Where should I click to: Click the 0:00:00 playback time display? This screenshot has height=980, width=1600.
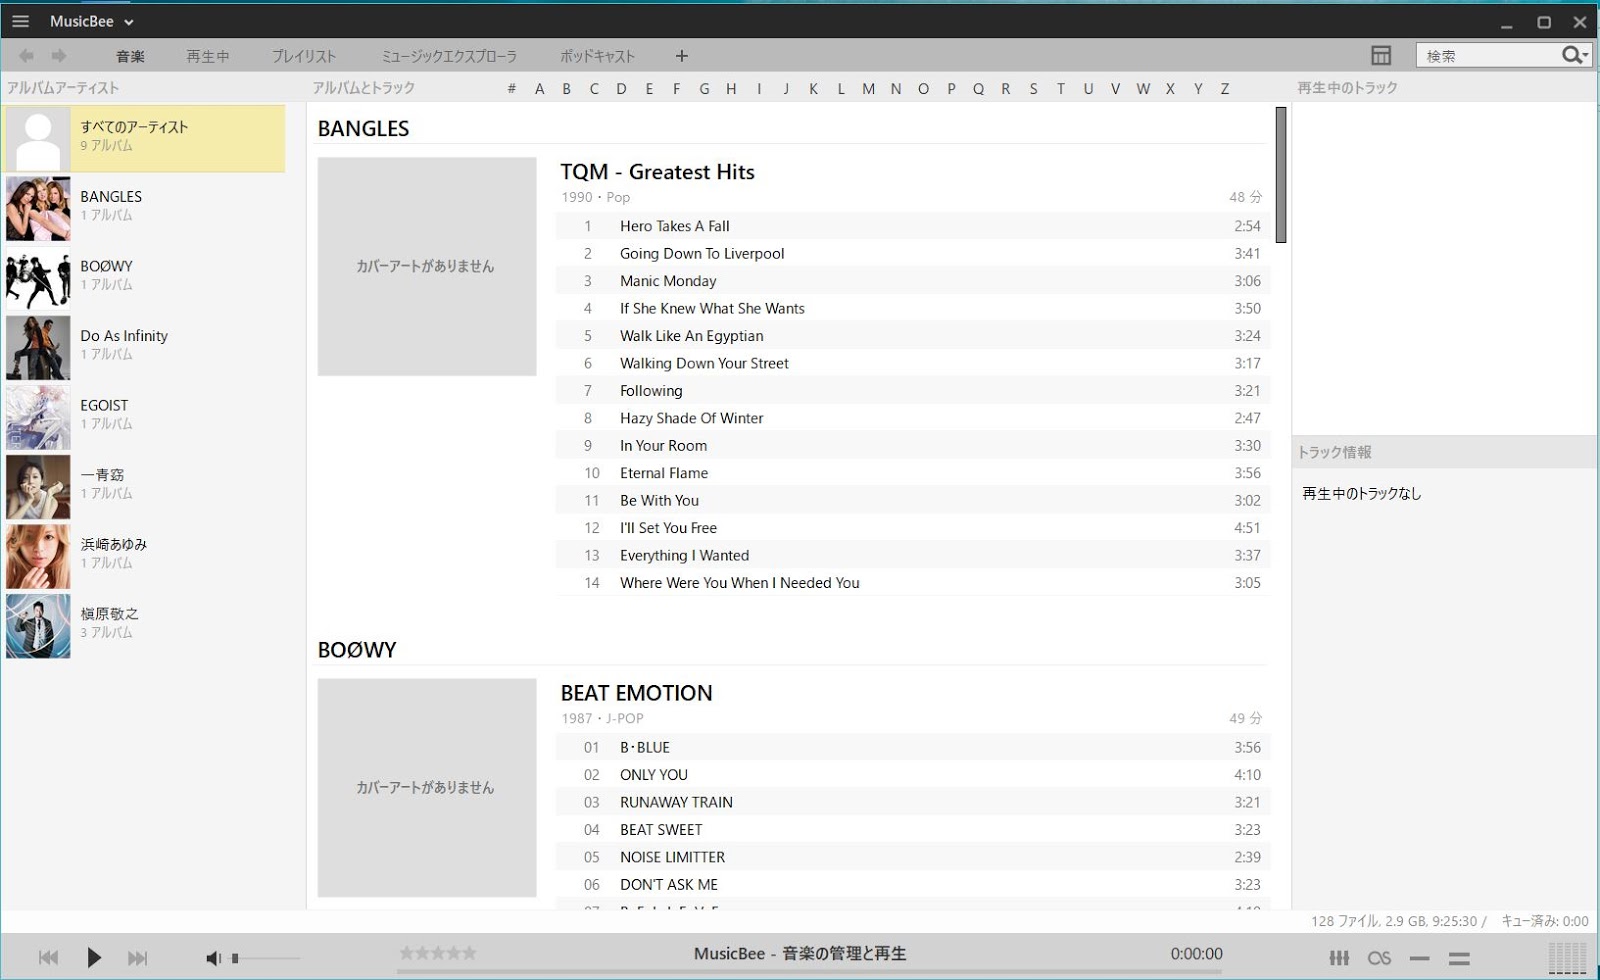click(1197, 953)
